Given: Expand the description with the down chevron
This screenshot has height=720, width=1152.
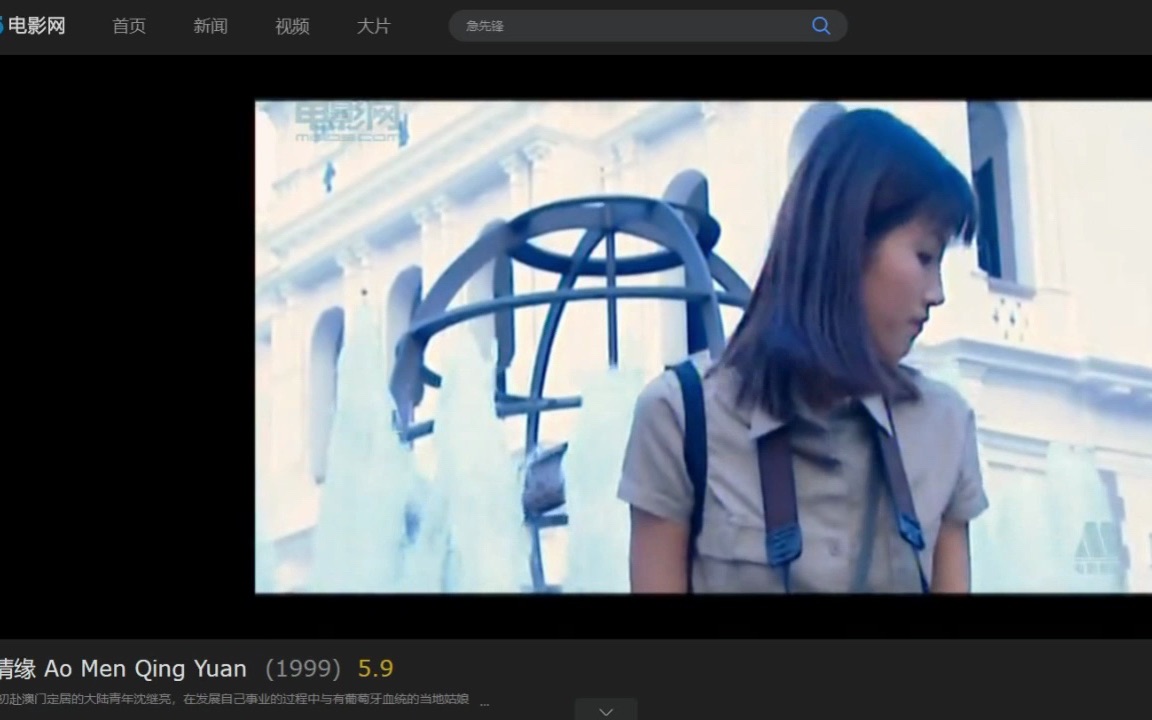Looking at the screenshot, I should click(605, 711).
